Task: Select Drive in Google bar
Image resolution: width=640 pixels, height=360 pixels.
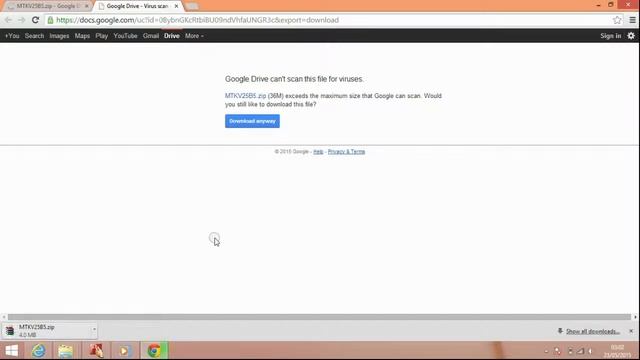Action: [x=172, y=36]
